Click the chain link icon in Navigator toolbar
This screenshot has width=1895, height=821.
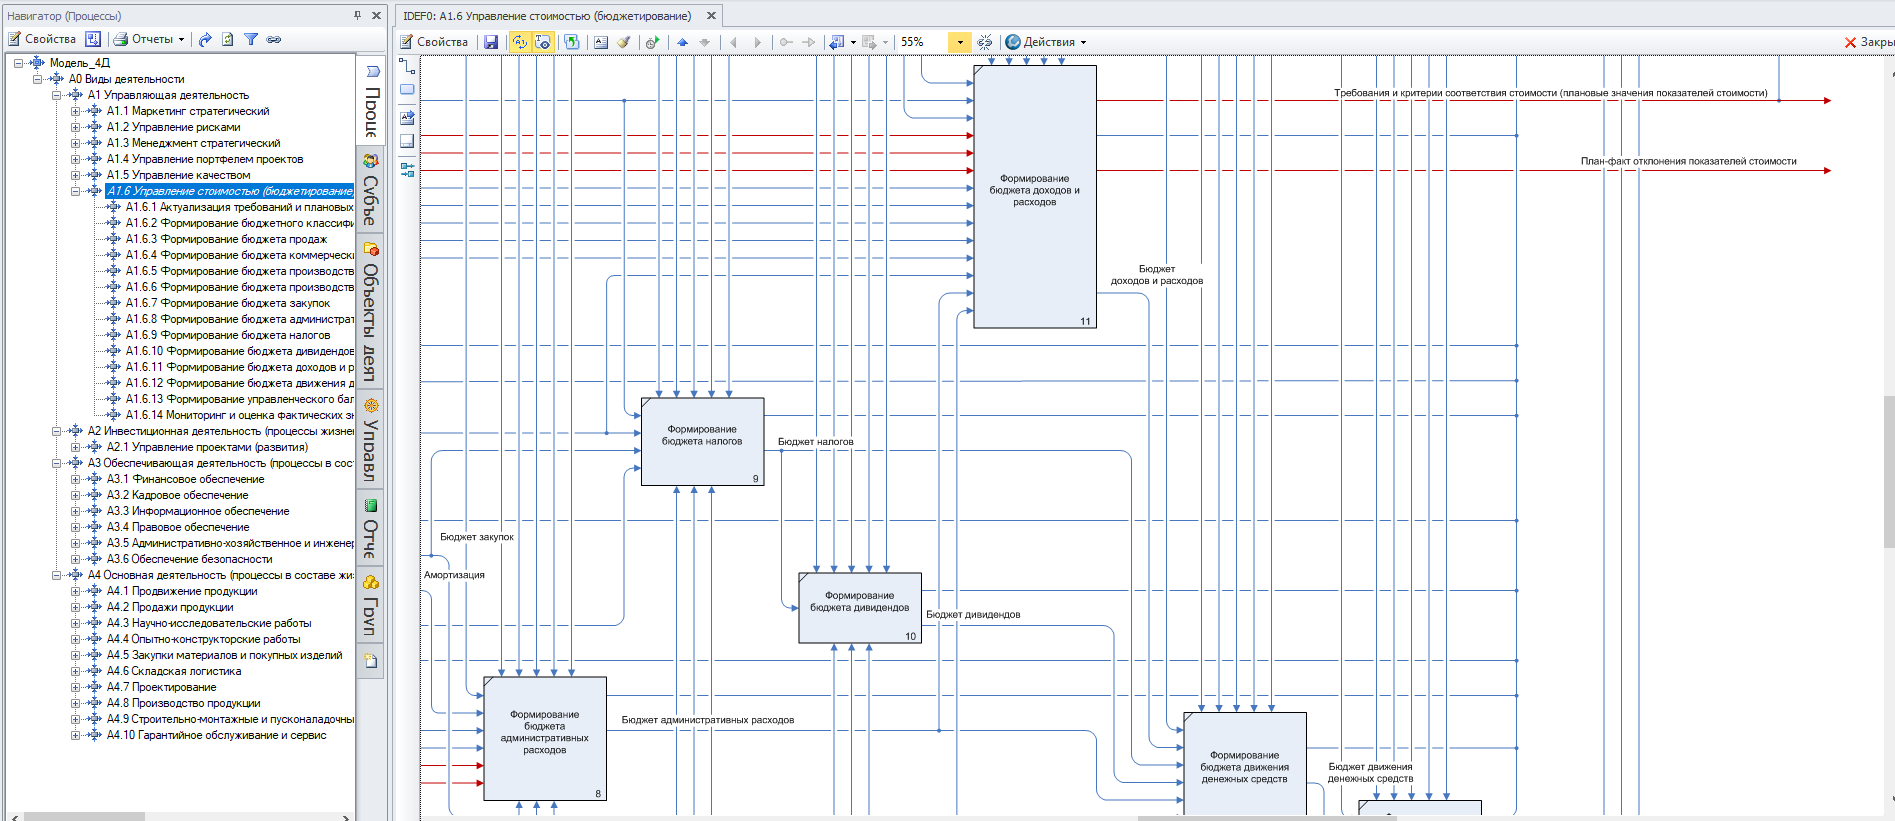coord(273,39)
